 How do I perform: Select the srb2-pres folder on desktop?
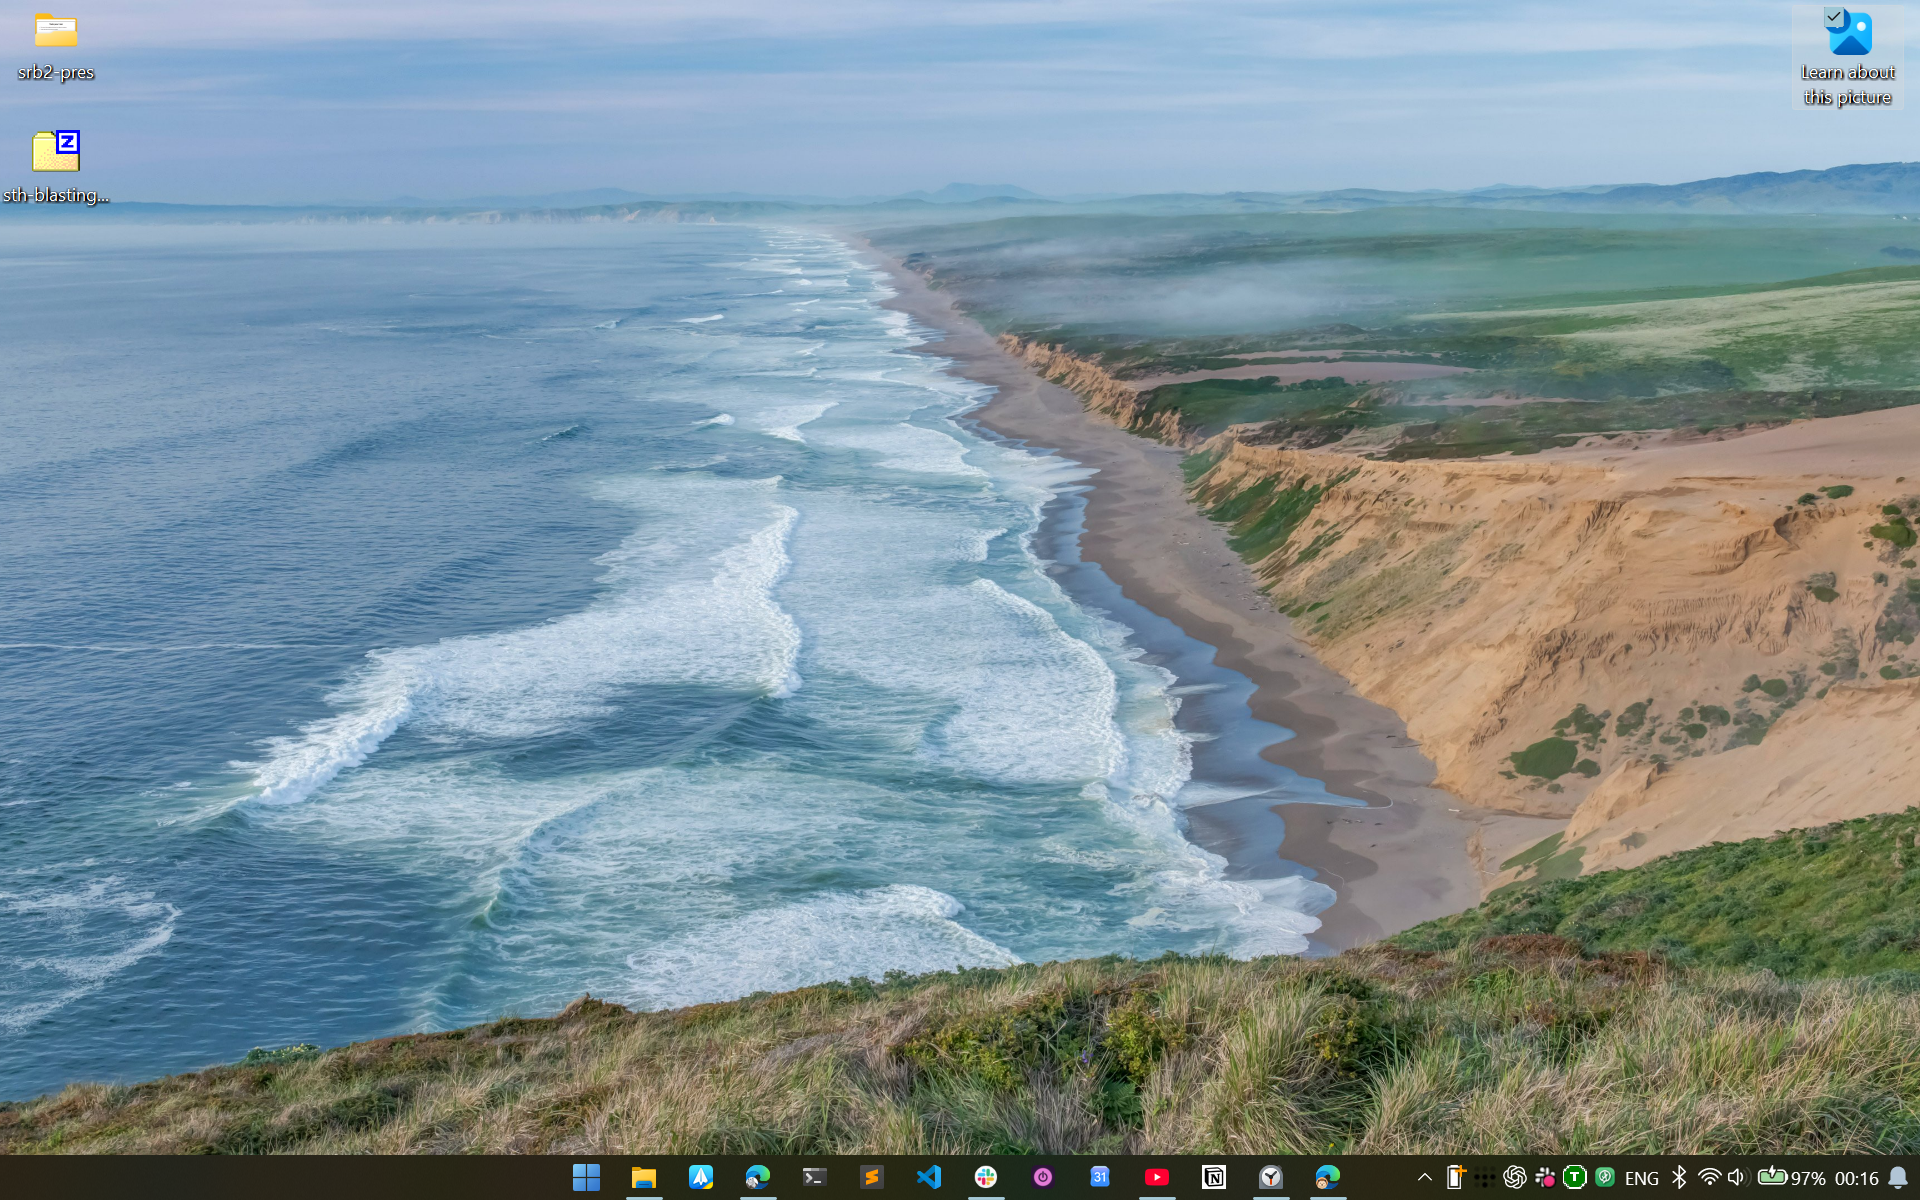coord(56,48)
